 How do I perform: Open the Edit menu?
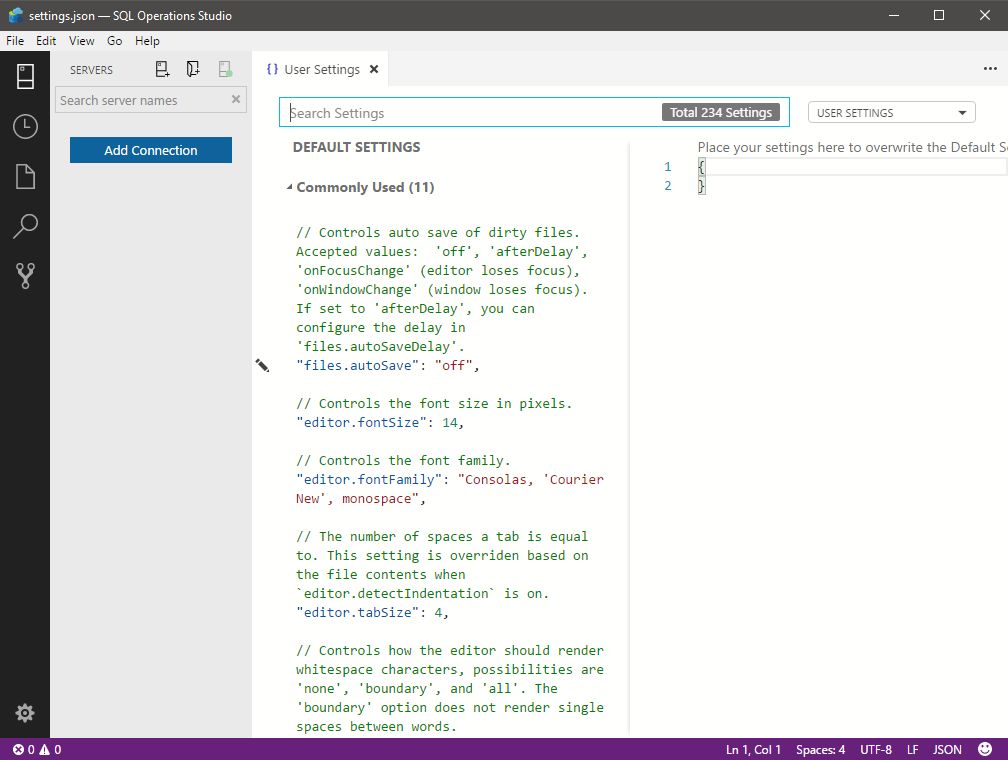[x=46, y=41]
